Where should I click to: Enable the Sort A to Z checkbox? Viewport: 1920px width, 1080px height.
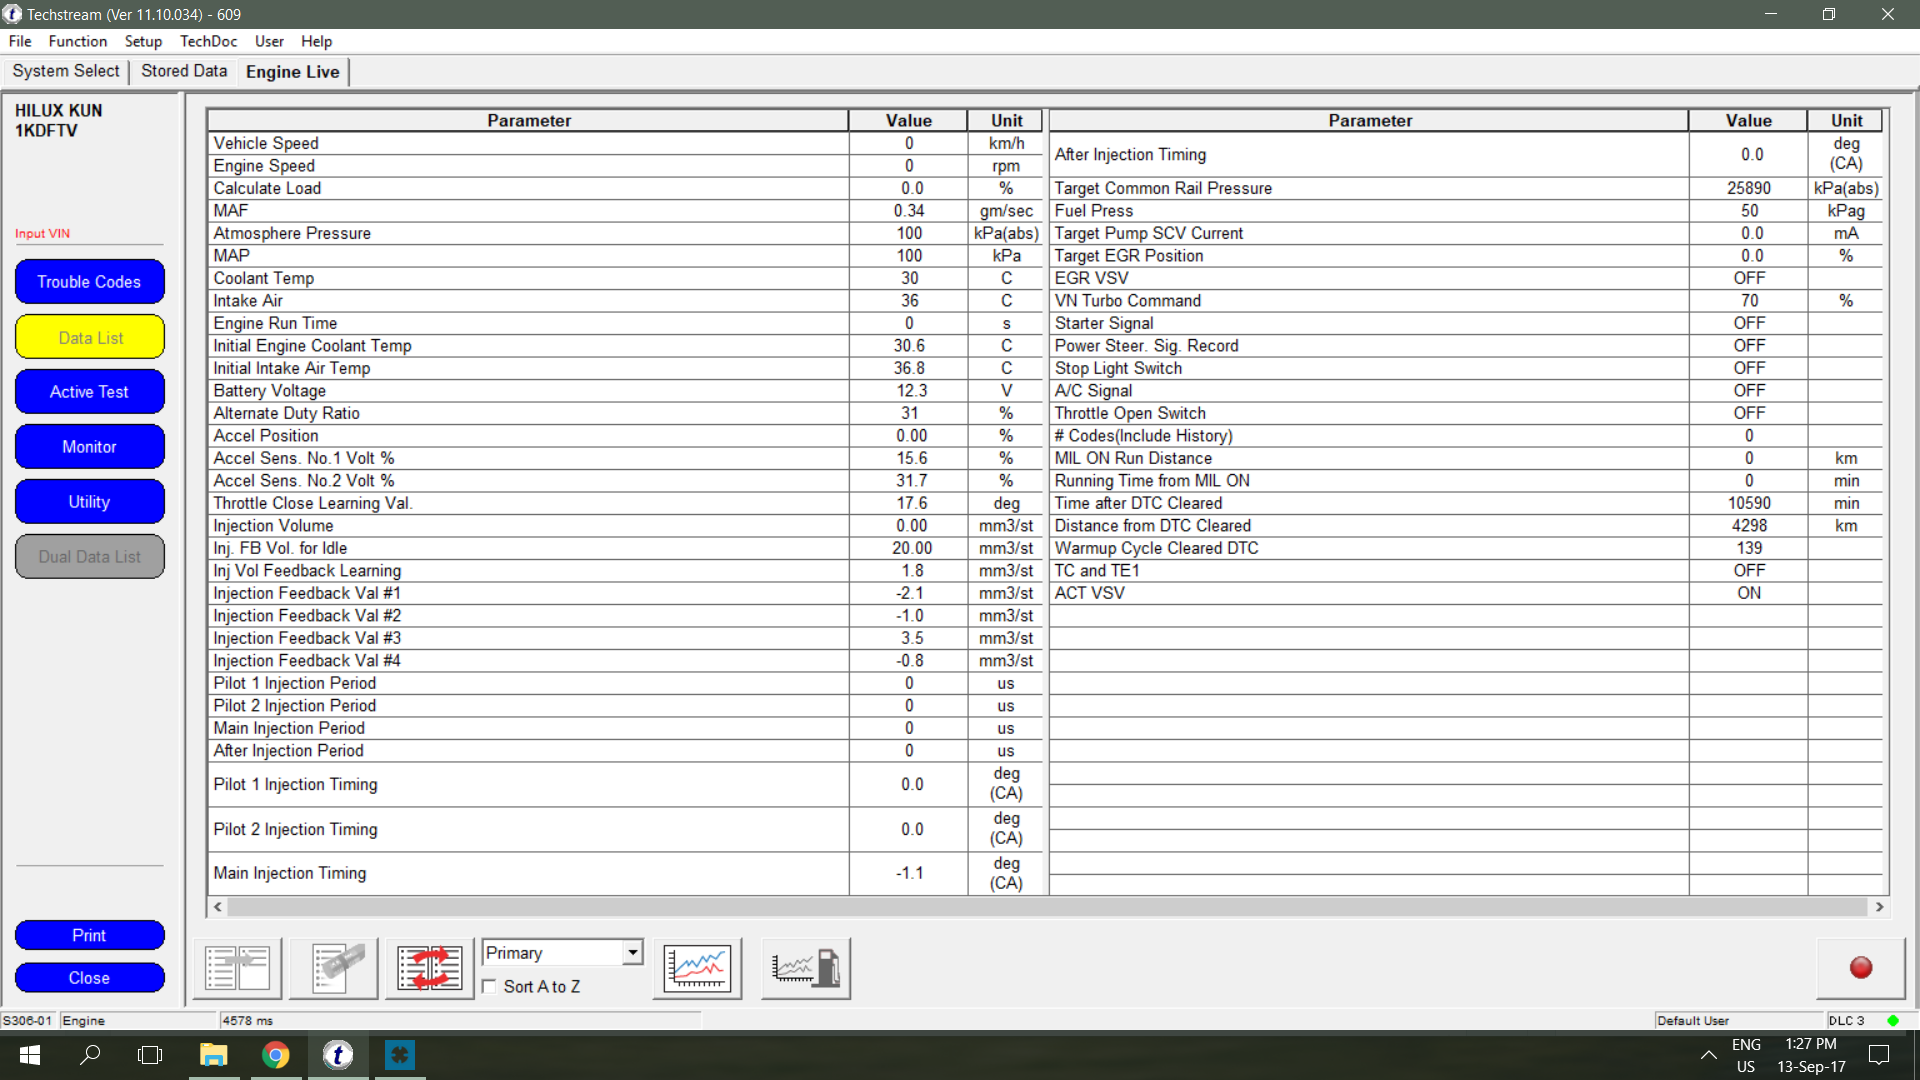tap(489, 986)
